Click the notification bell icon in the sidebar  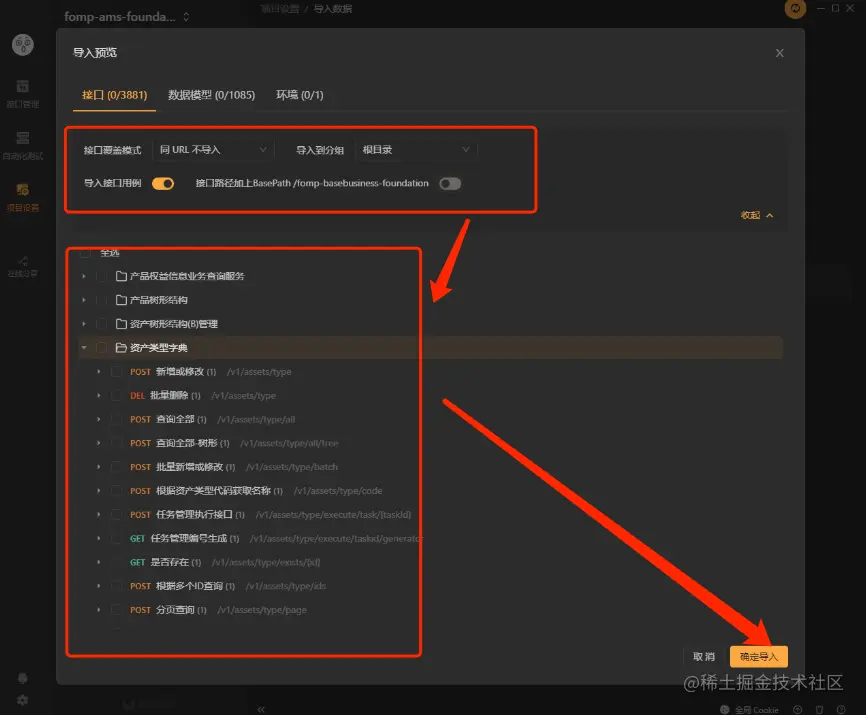click(23, 678)
